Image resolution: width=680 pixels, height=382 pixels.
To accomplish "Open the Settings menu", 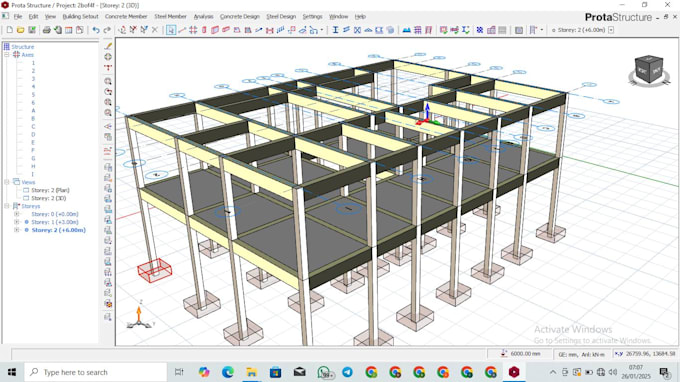I will coord(312,16).
